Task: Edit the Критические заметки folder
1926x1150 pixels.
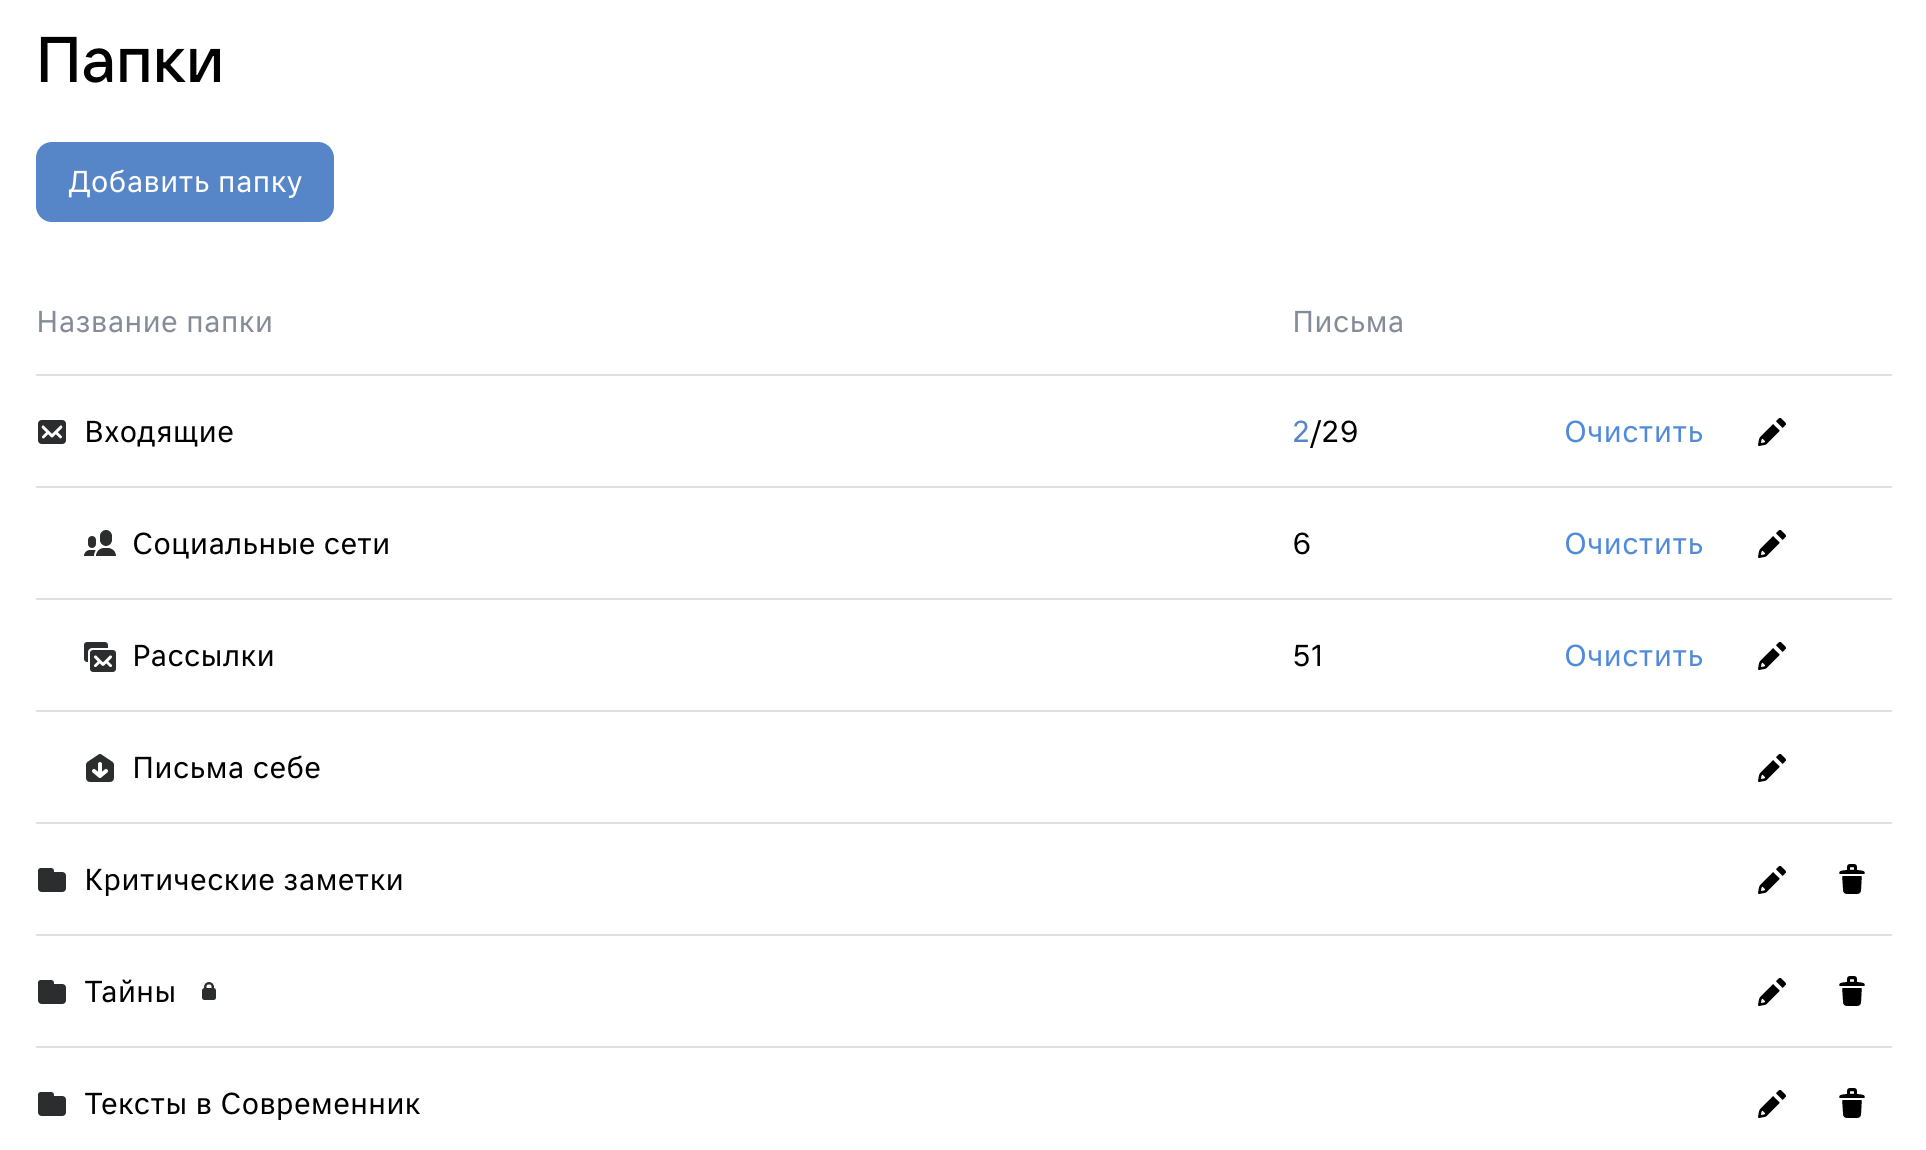Action: click(x=1771, y=880)
